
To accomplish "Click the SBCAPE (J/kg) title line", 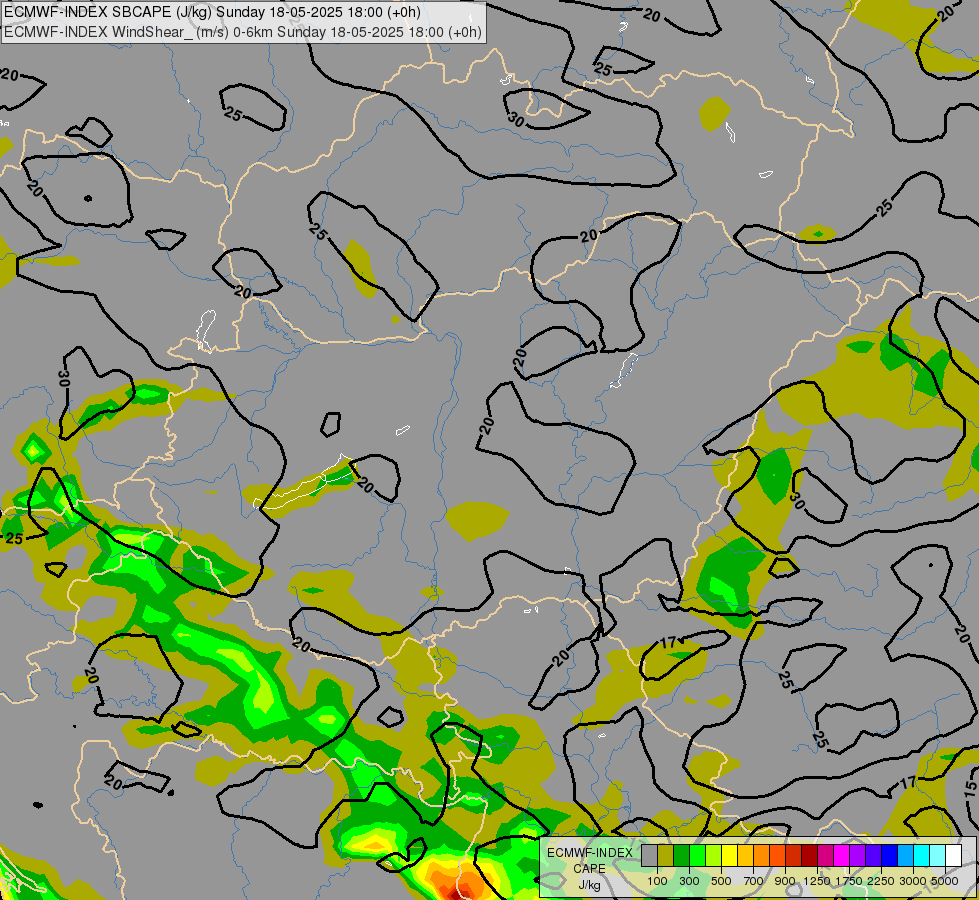I will pyautogui.click(x=212, y=12).
